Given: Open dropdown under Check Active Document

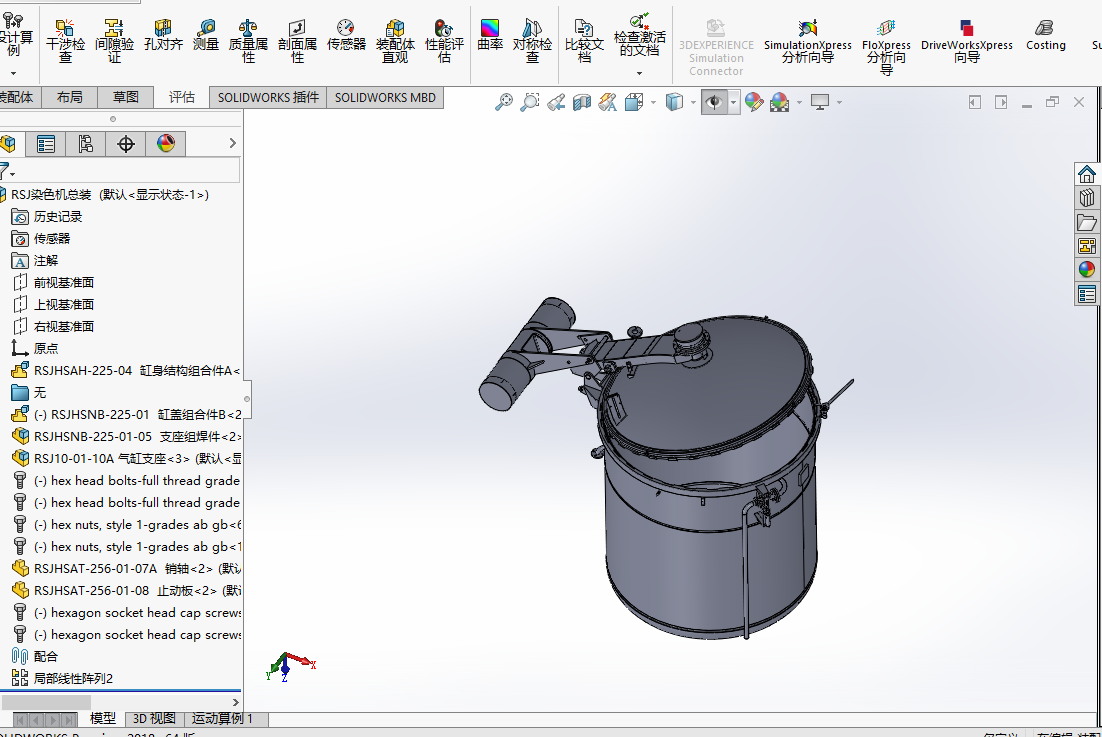Looking at the screenshot, I should click(x=640, y=73).
